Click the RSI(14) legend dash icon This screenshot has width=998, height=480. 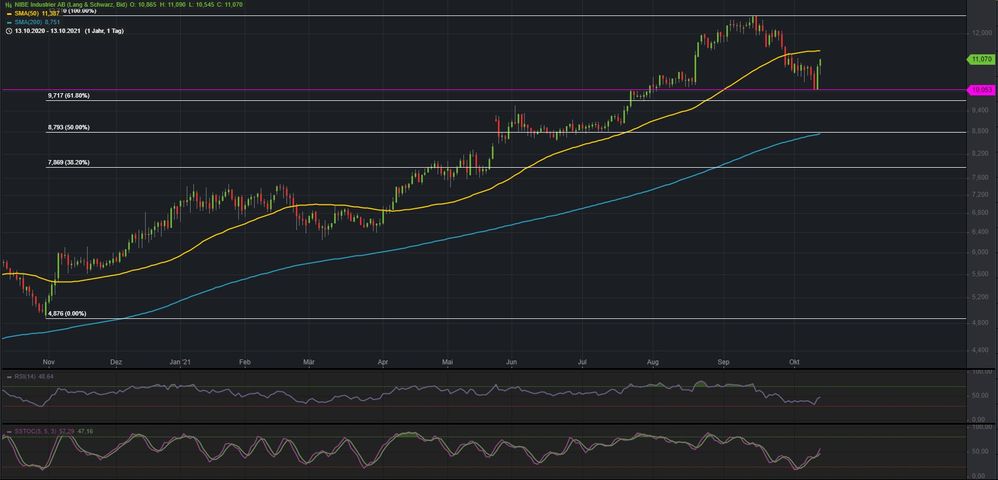(x=7, y=376)
